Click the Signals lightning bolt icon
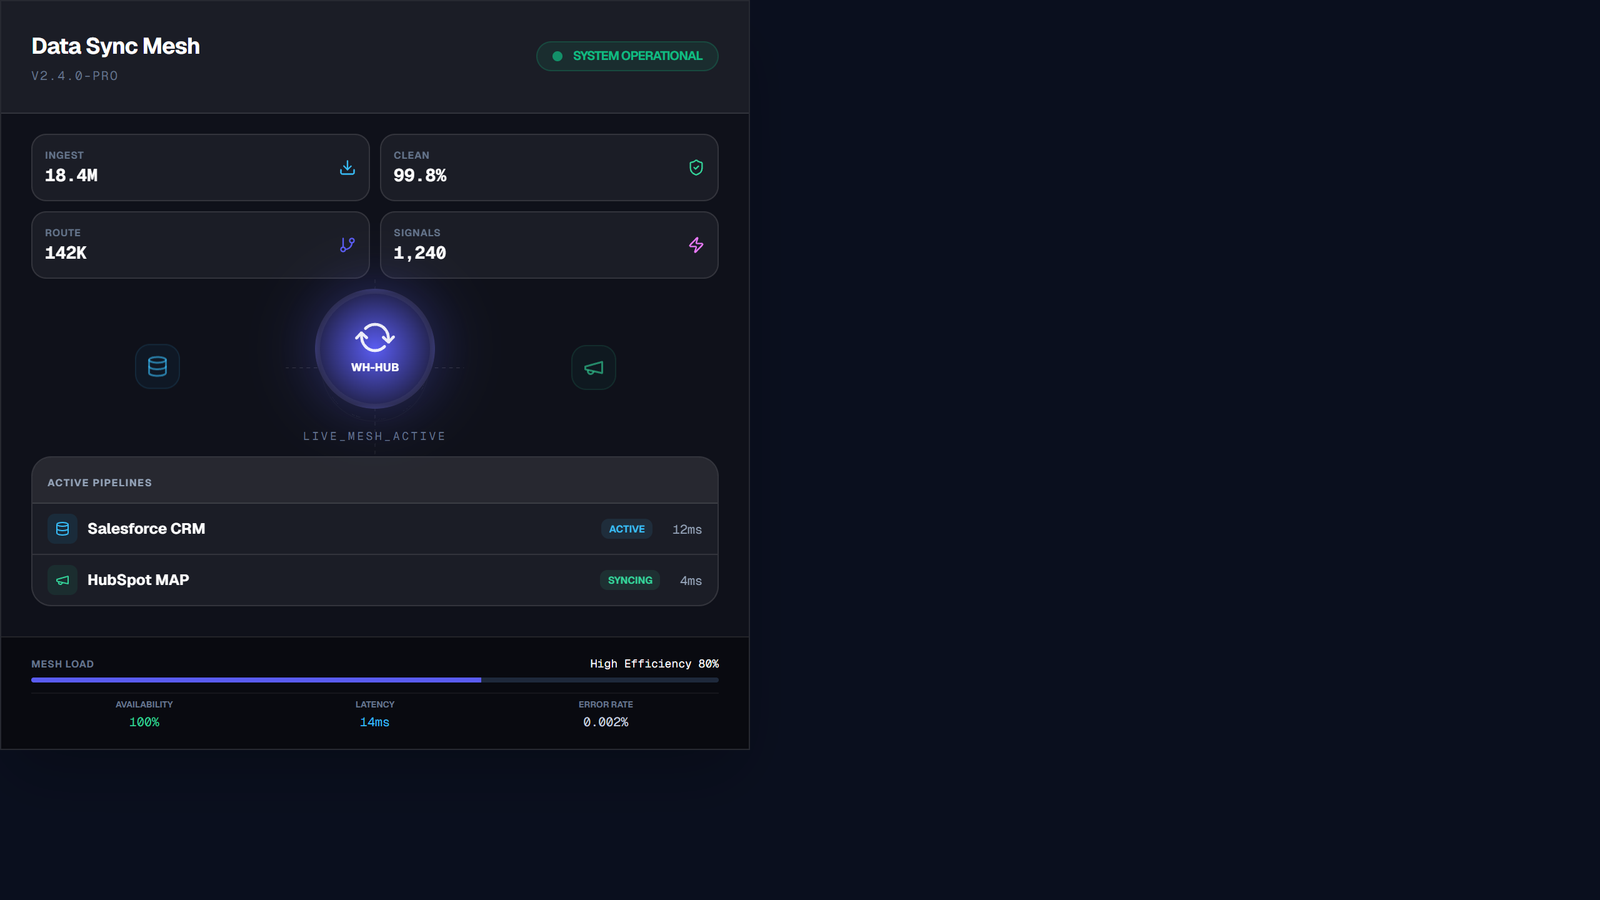This screenshot has width=1600, height=900. (x=696, y=245)
